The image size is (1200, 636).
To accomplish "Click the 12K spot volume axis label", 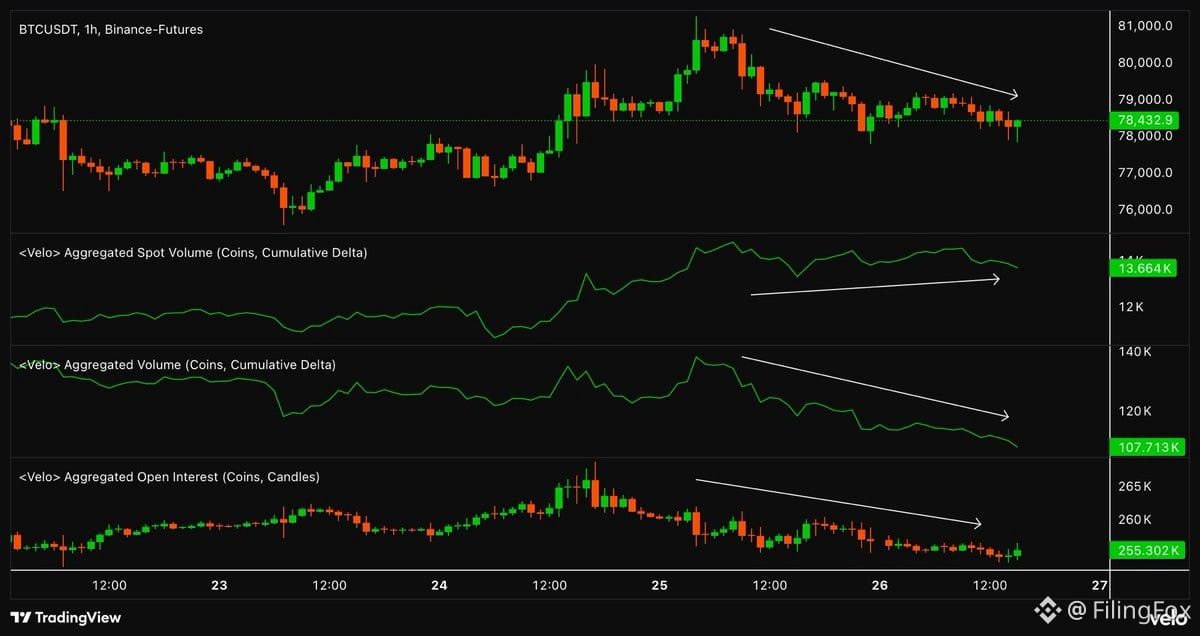I will pyautogui.click(x=1132, y=306).
